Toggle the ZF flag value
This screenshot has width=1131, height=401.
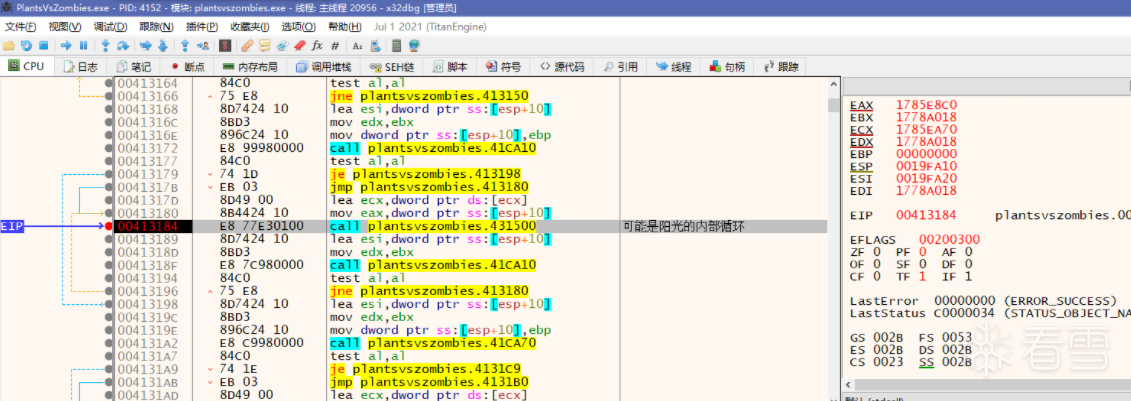pyautogui.click(x=877, y=252)
